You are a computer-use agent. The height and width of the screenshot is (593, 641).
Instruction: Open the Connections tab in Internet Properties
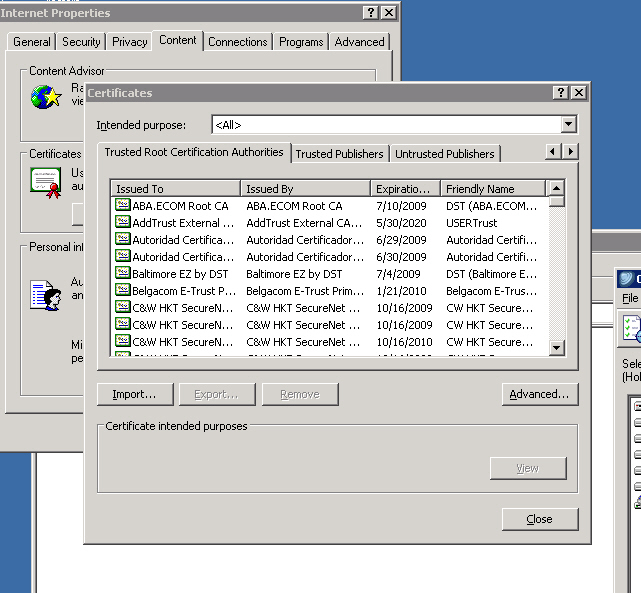pos(238,42)
